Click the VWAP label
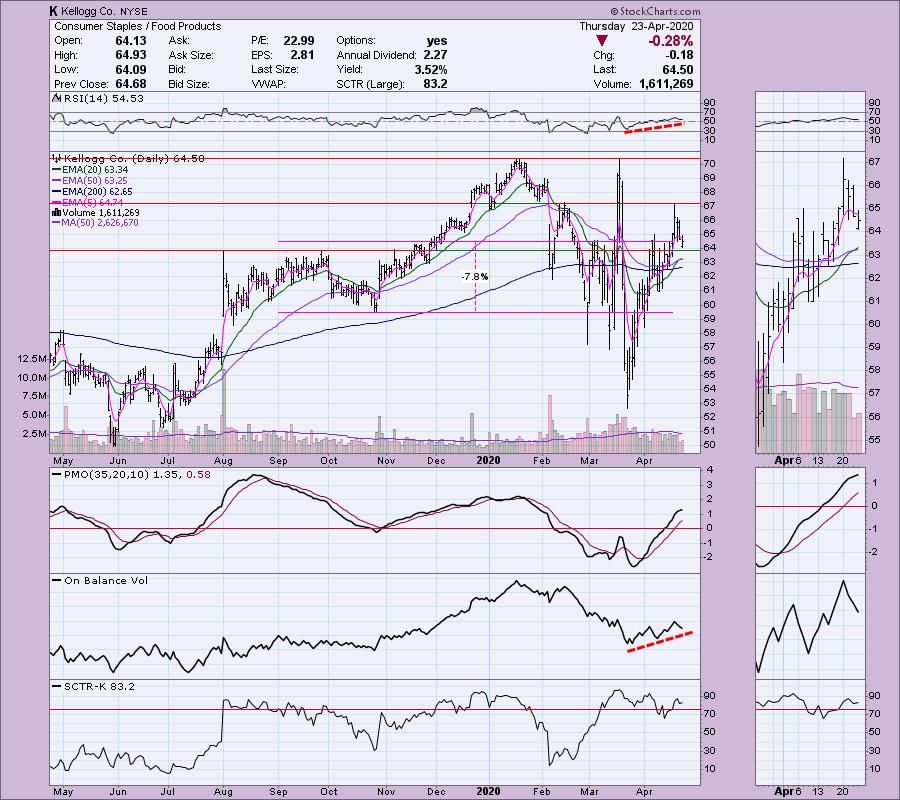This screenshot has width=900, height=800. tap(268, 84)
